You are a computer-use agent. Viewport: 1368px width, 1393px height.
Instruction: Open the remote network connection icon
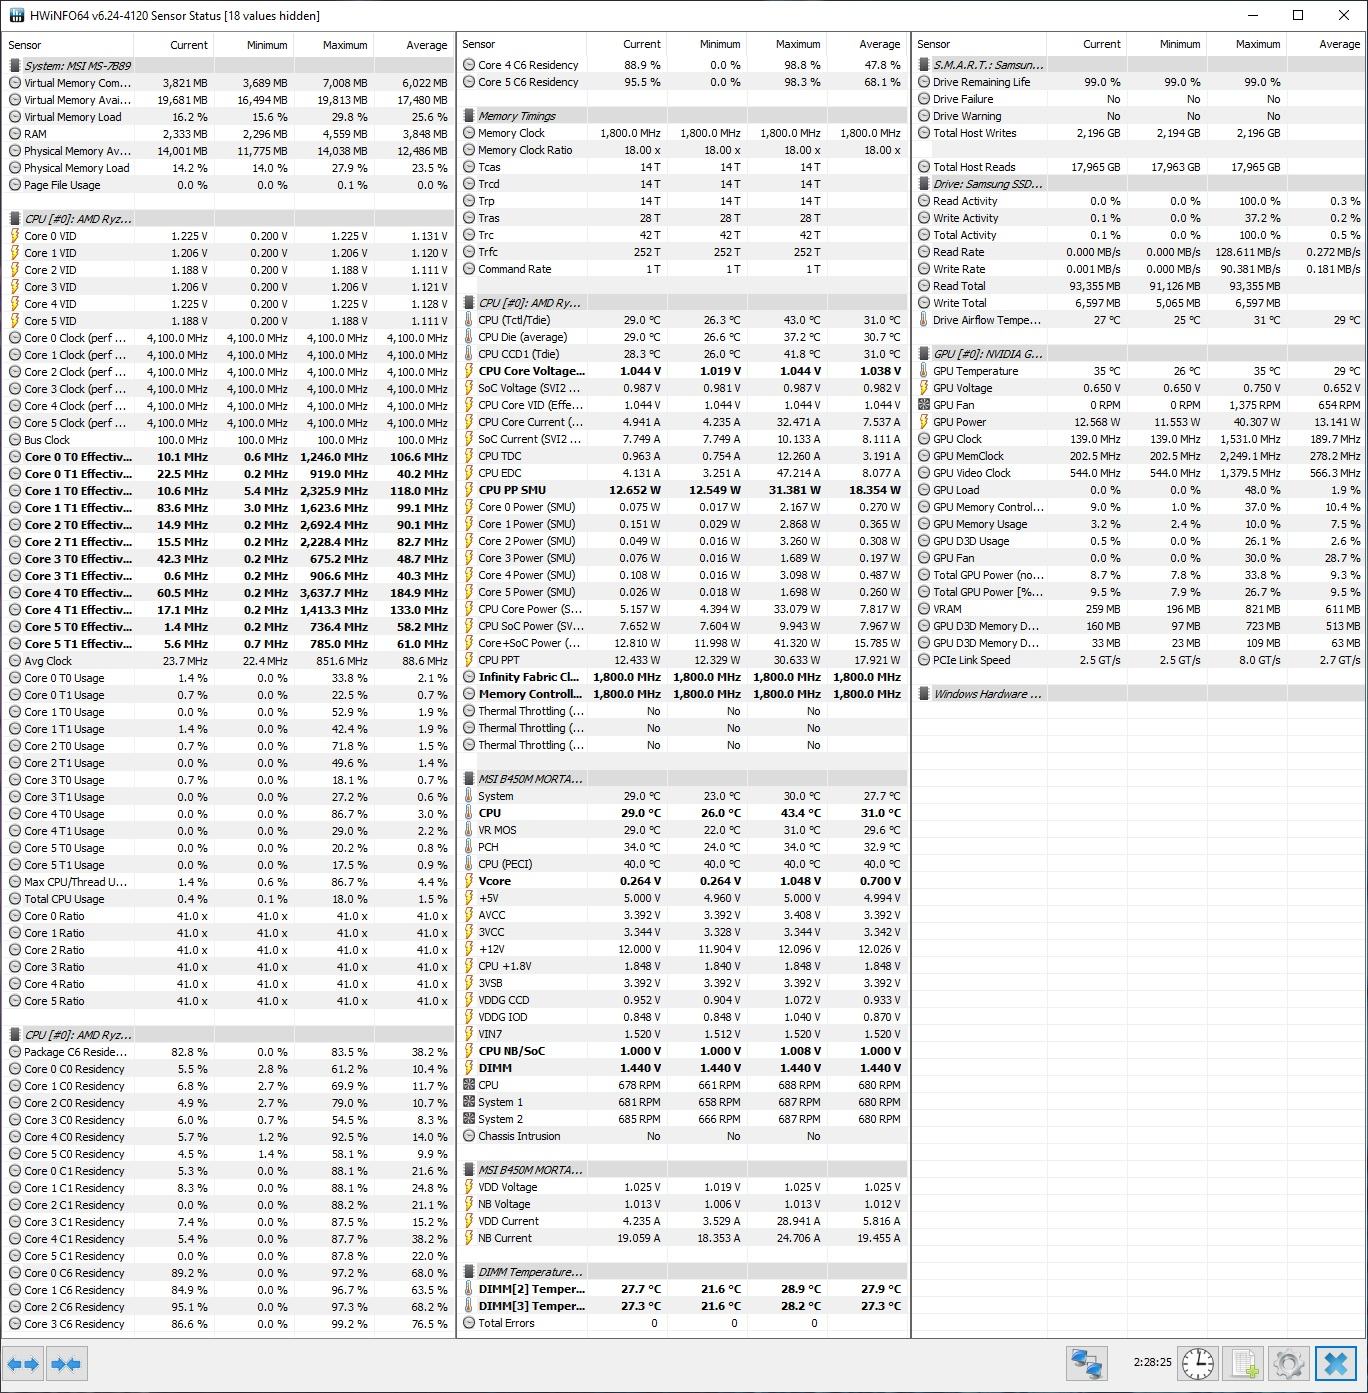pyautogui.click(x=1086, y=1364)
